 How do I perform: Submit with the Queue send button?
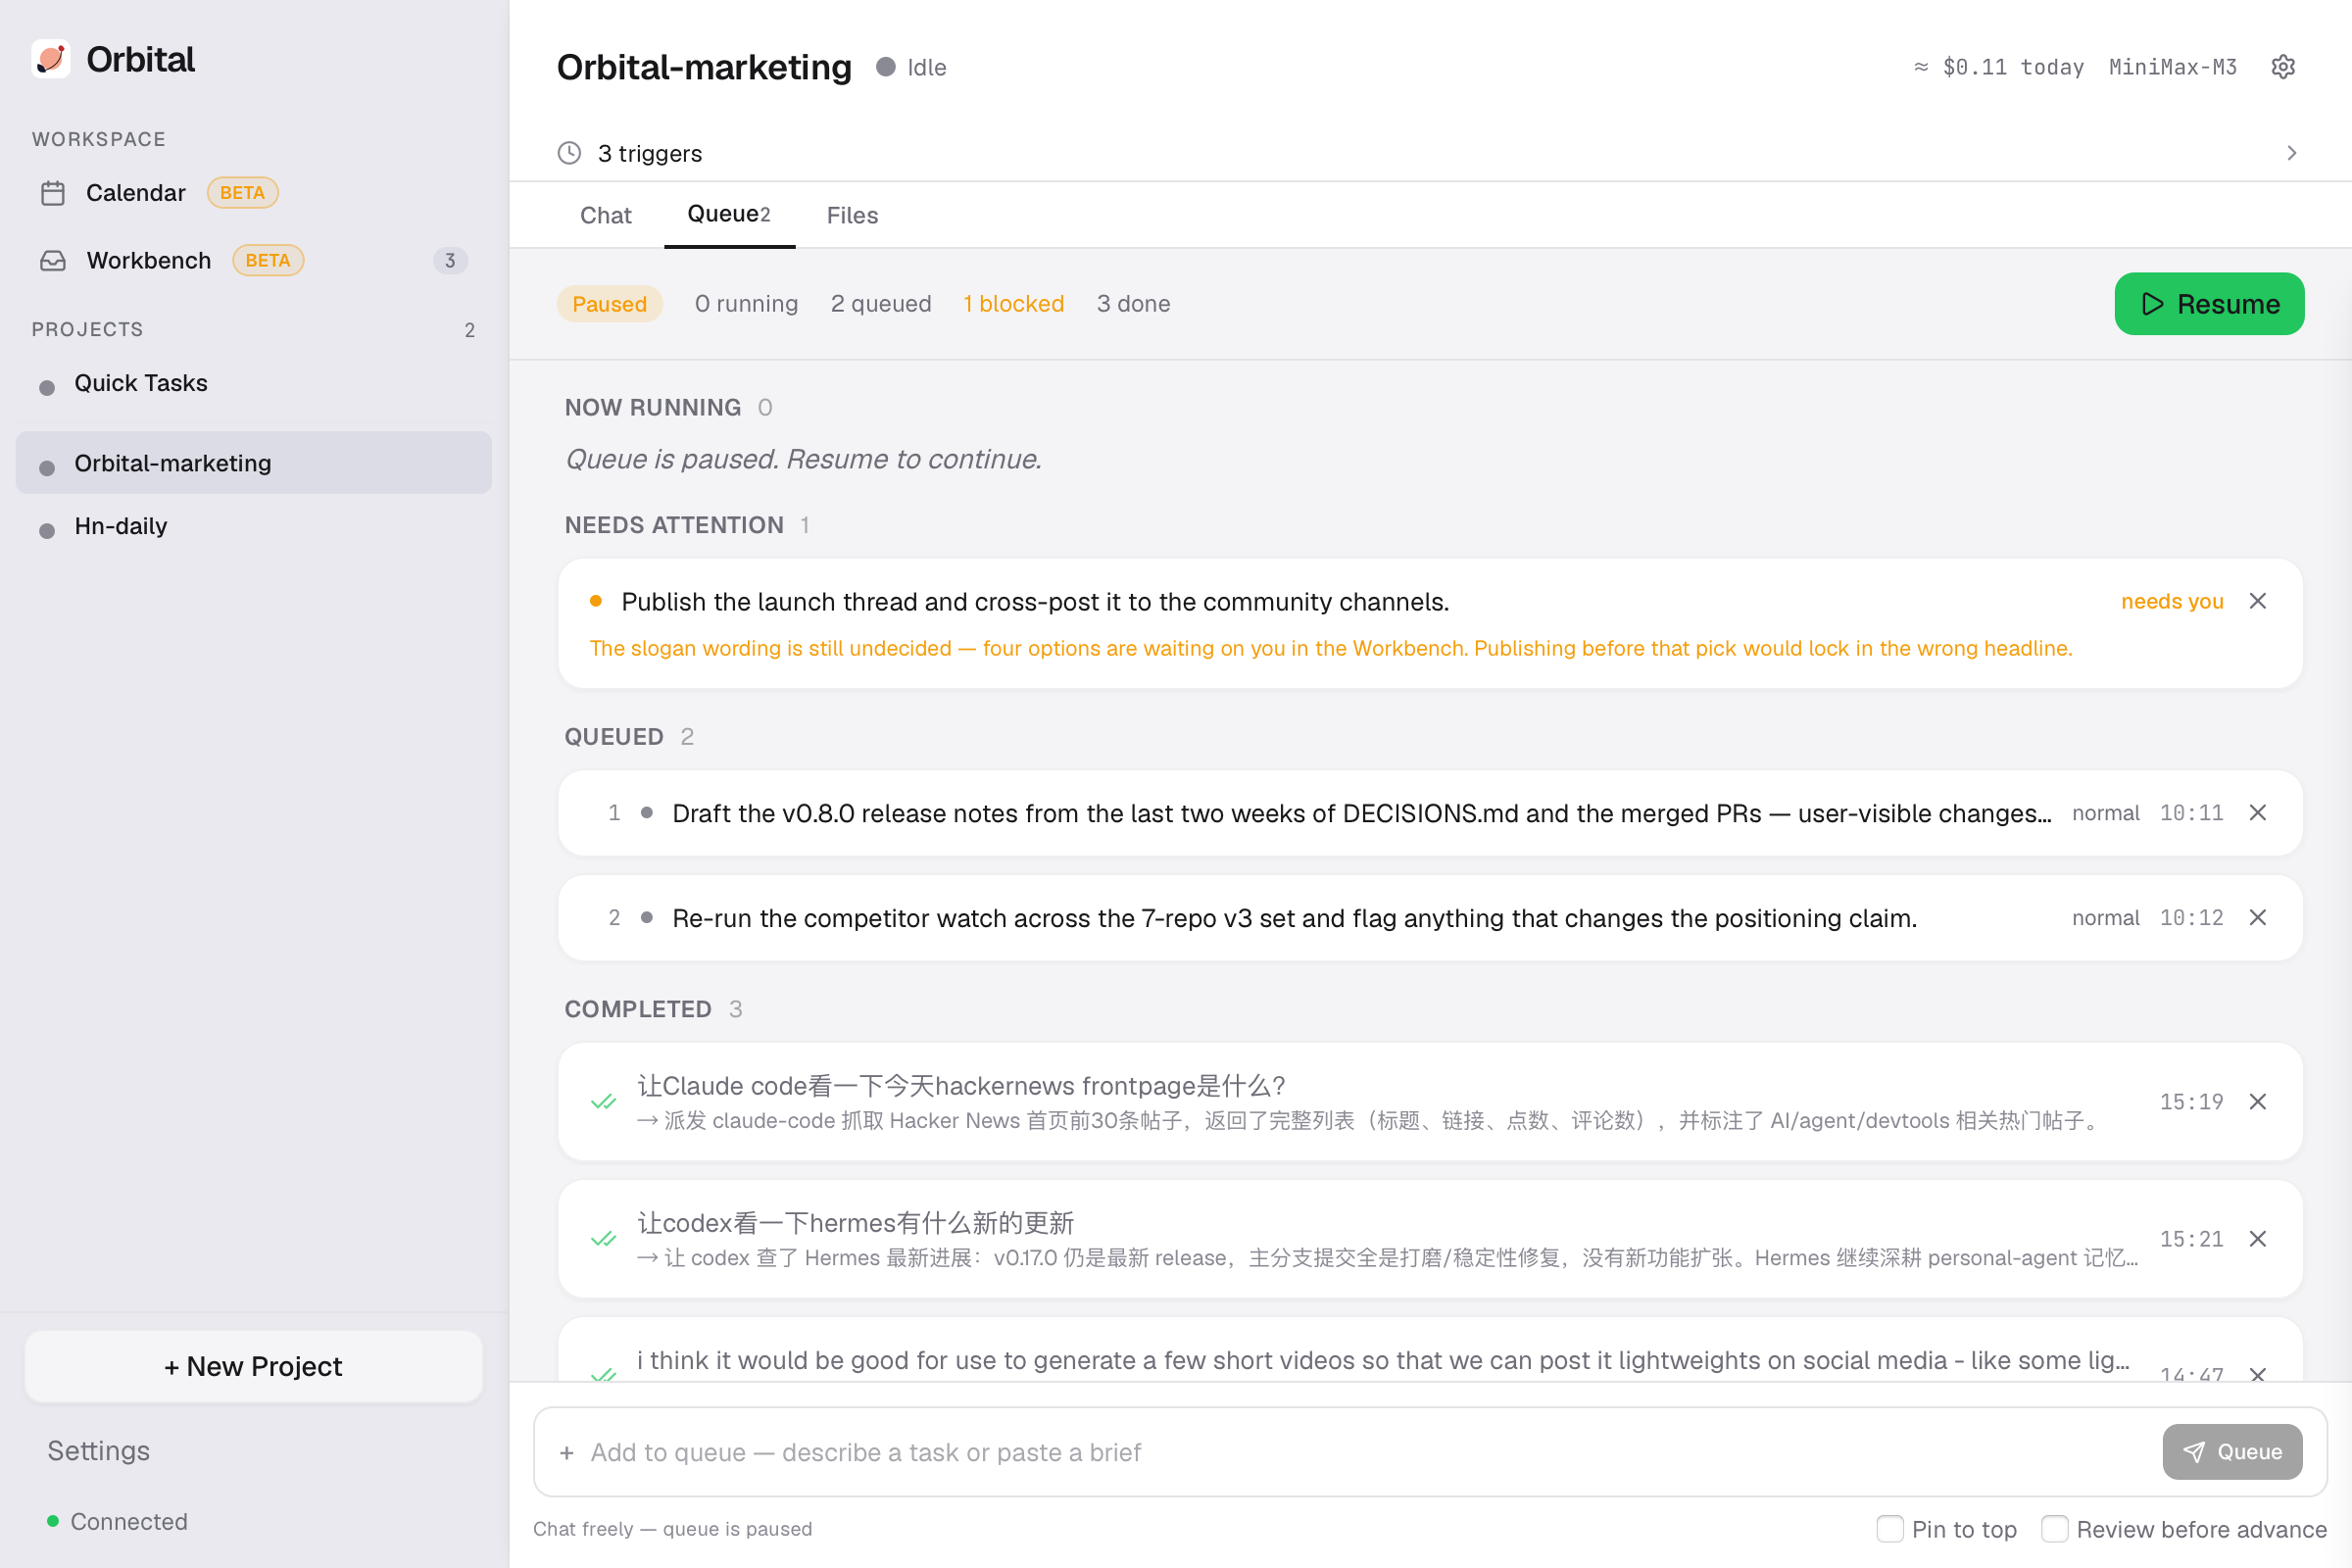point(2232,1452)
